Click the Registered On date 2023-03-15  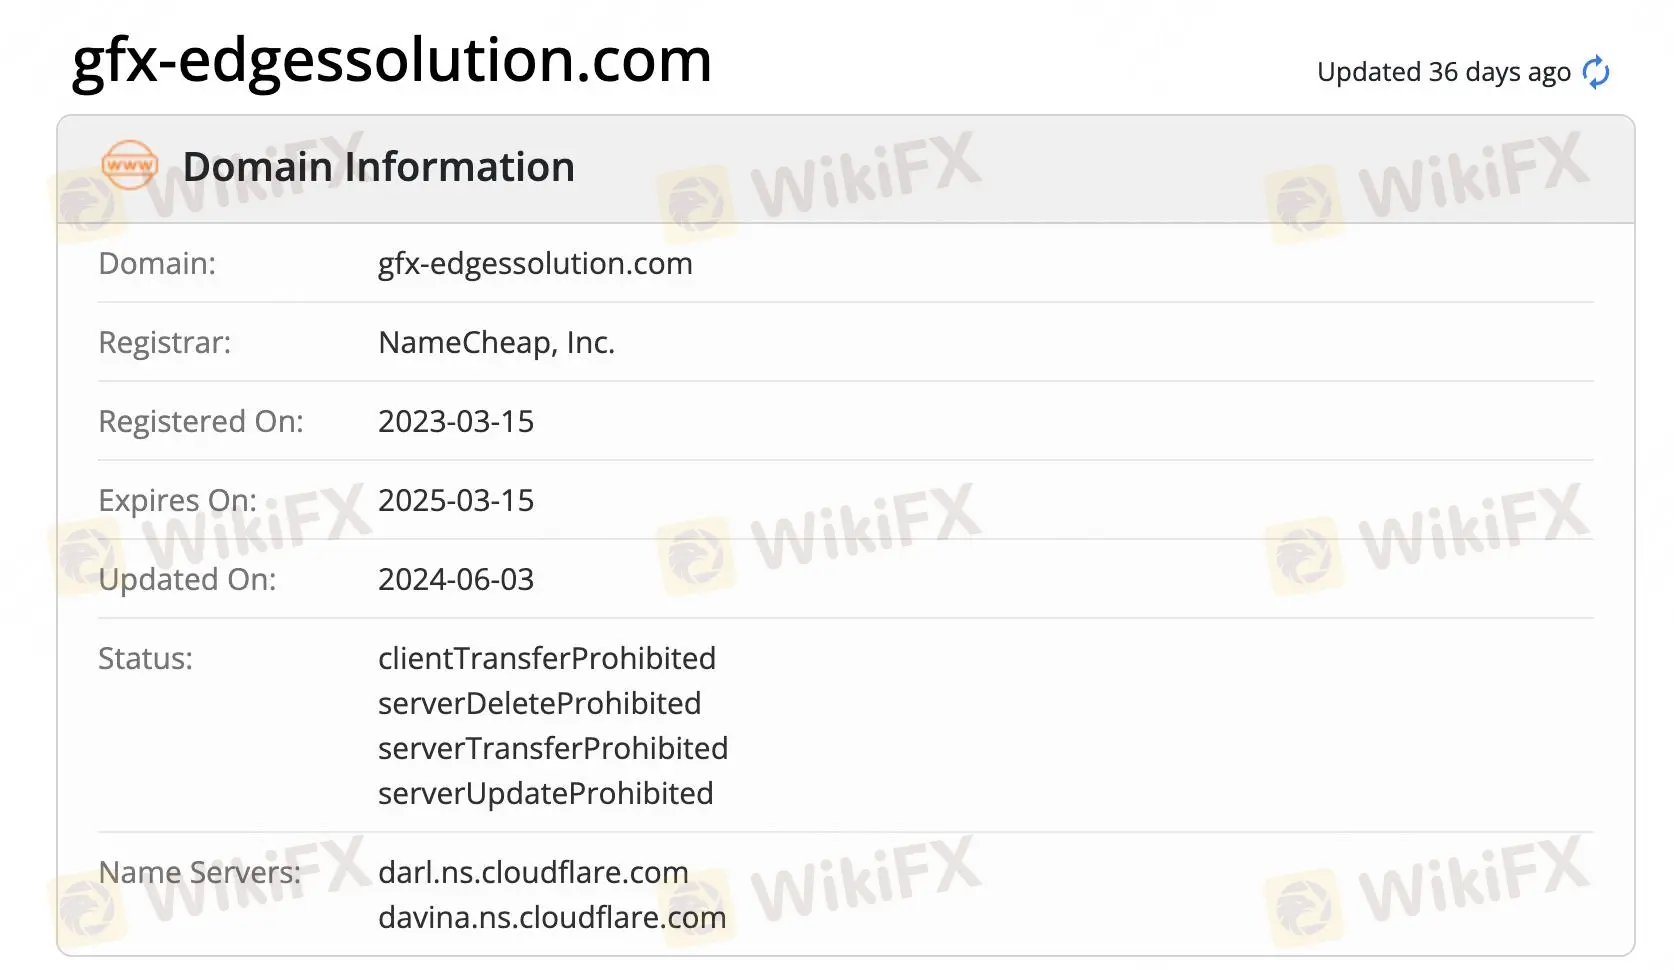pyautogui.click(x=456, y=422)
